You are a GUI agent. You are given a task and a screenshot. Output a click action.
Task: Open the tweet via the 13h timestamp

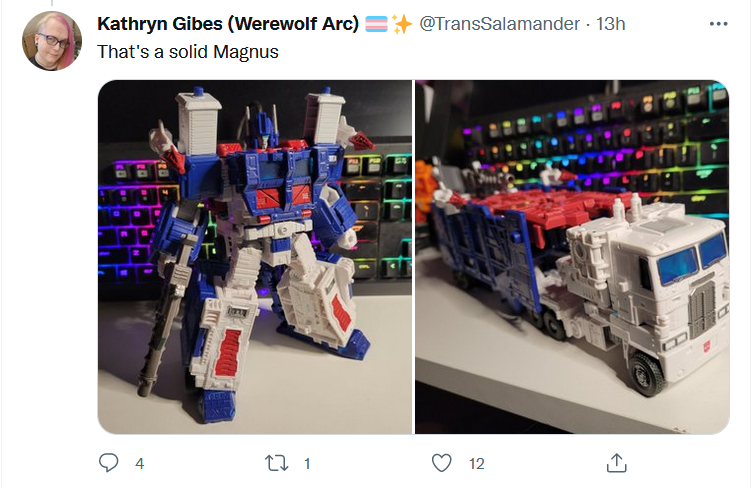click(611, 23)
